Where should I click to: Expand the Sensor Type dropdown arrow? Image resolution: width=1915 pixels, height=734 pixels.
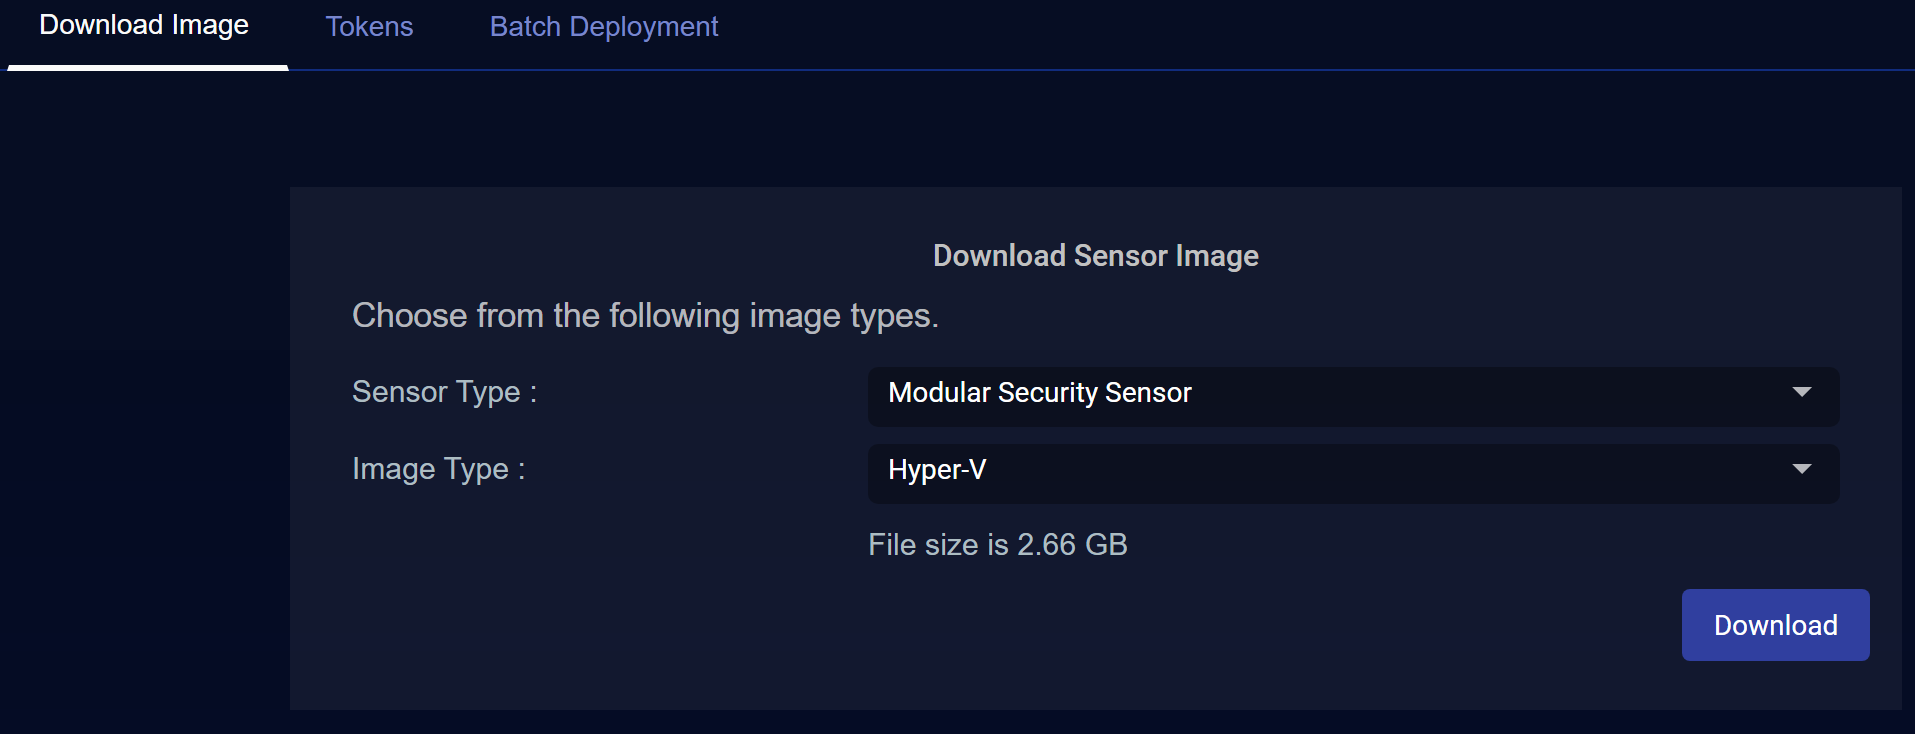[x=1802, y=392]
